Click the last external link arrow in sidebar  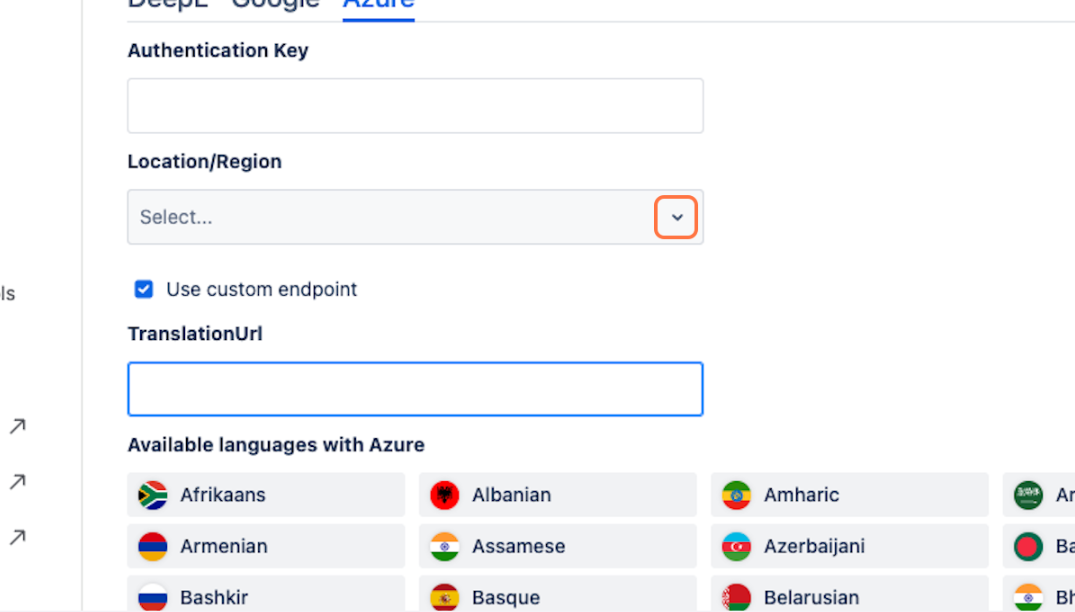pyautogui.click(x=17, y=538)
